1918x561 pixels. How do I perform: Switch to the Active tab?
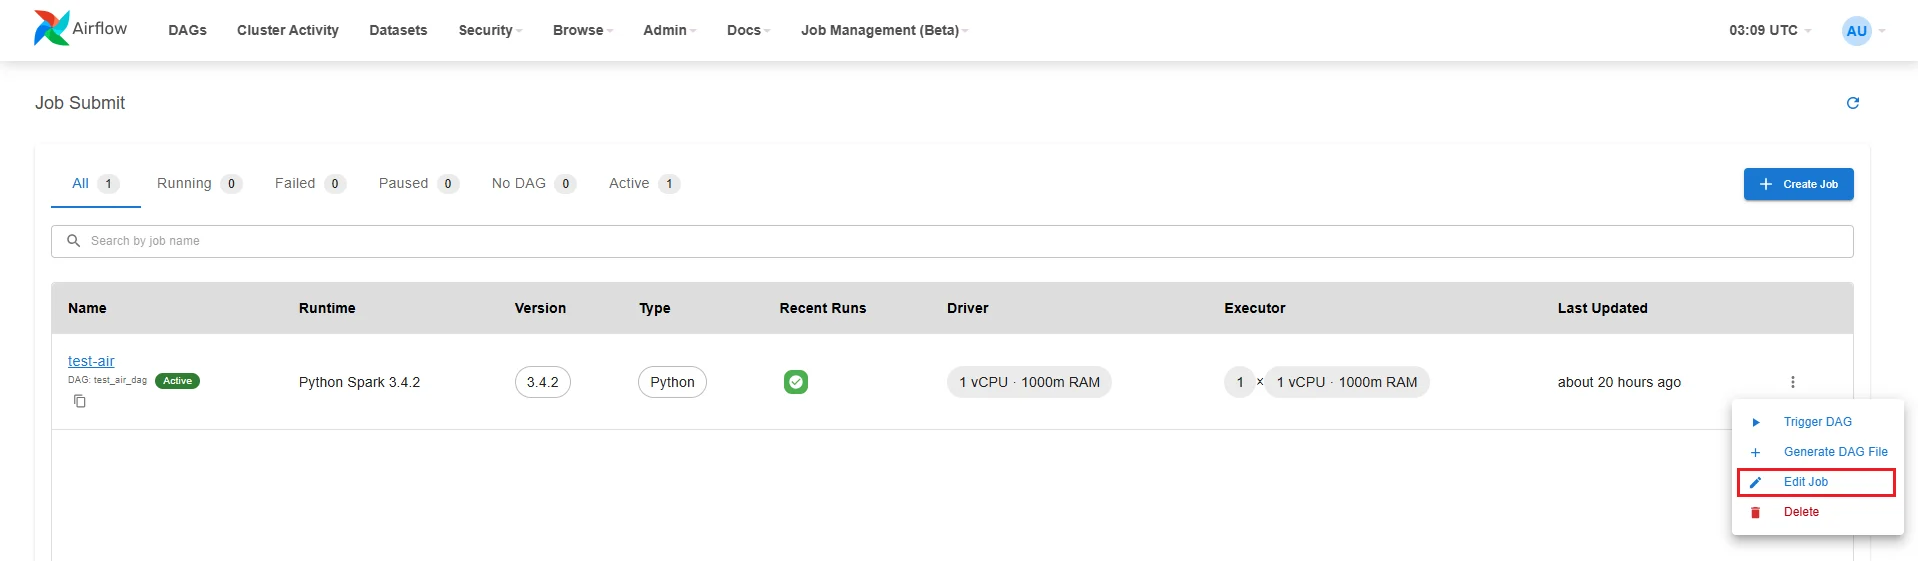point(644,183)
